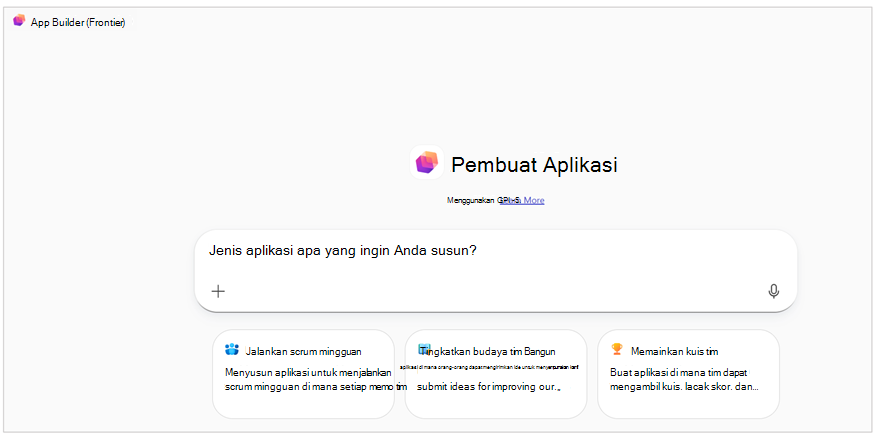Select the Memainkan kuis tim suggestion card
The height and width of the screenshot is (437, 879).
688,374
